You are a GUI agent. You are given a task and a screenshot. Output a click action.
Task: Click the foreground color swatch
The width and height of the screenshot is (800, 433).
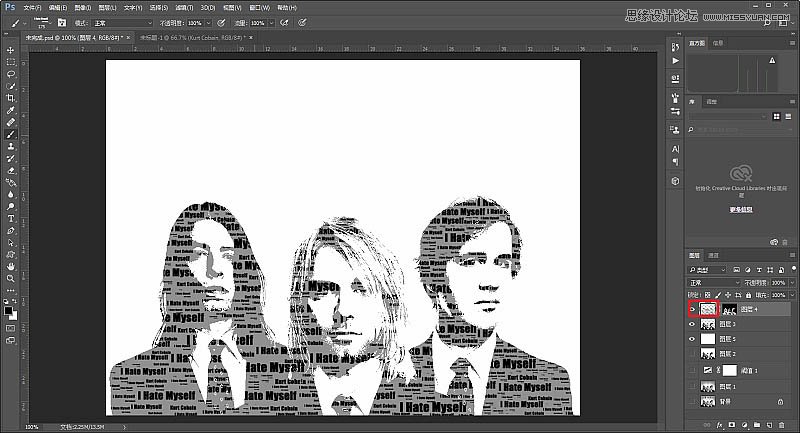(x=9, y=309)
